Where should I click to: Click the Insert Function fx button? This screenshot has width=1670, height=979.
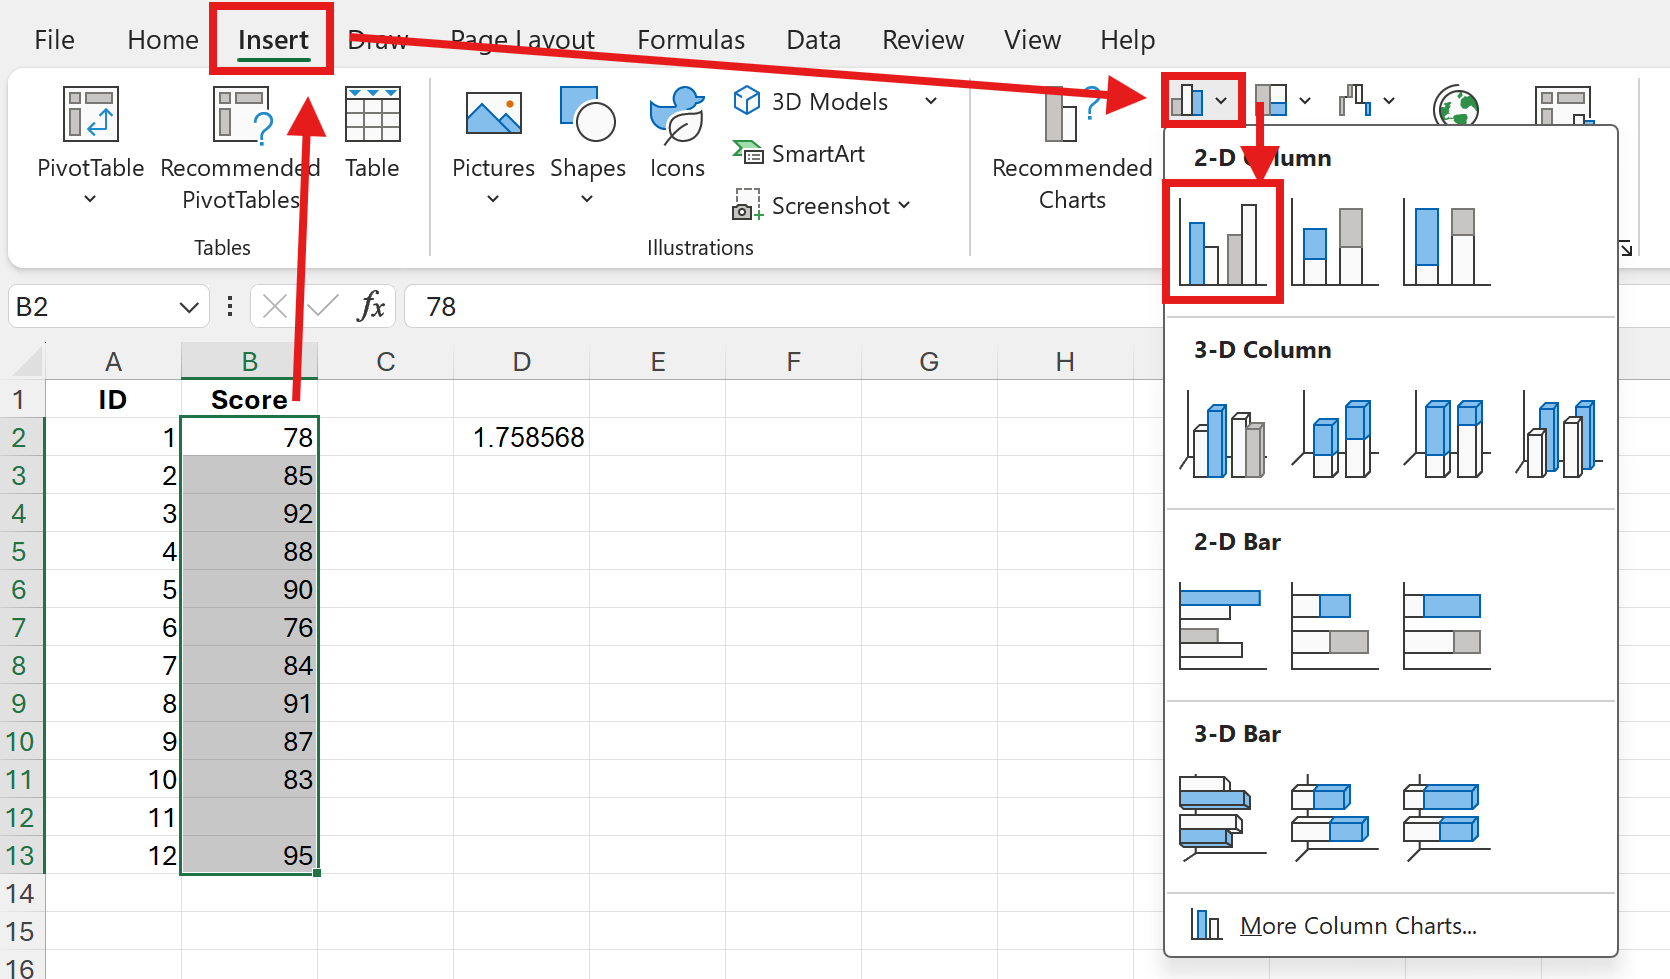point(371,306)
